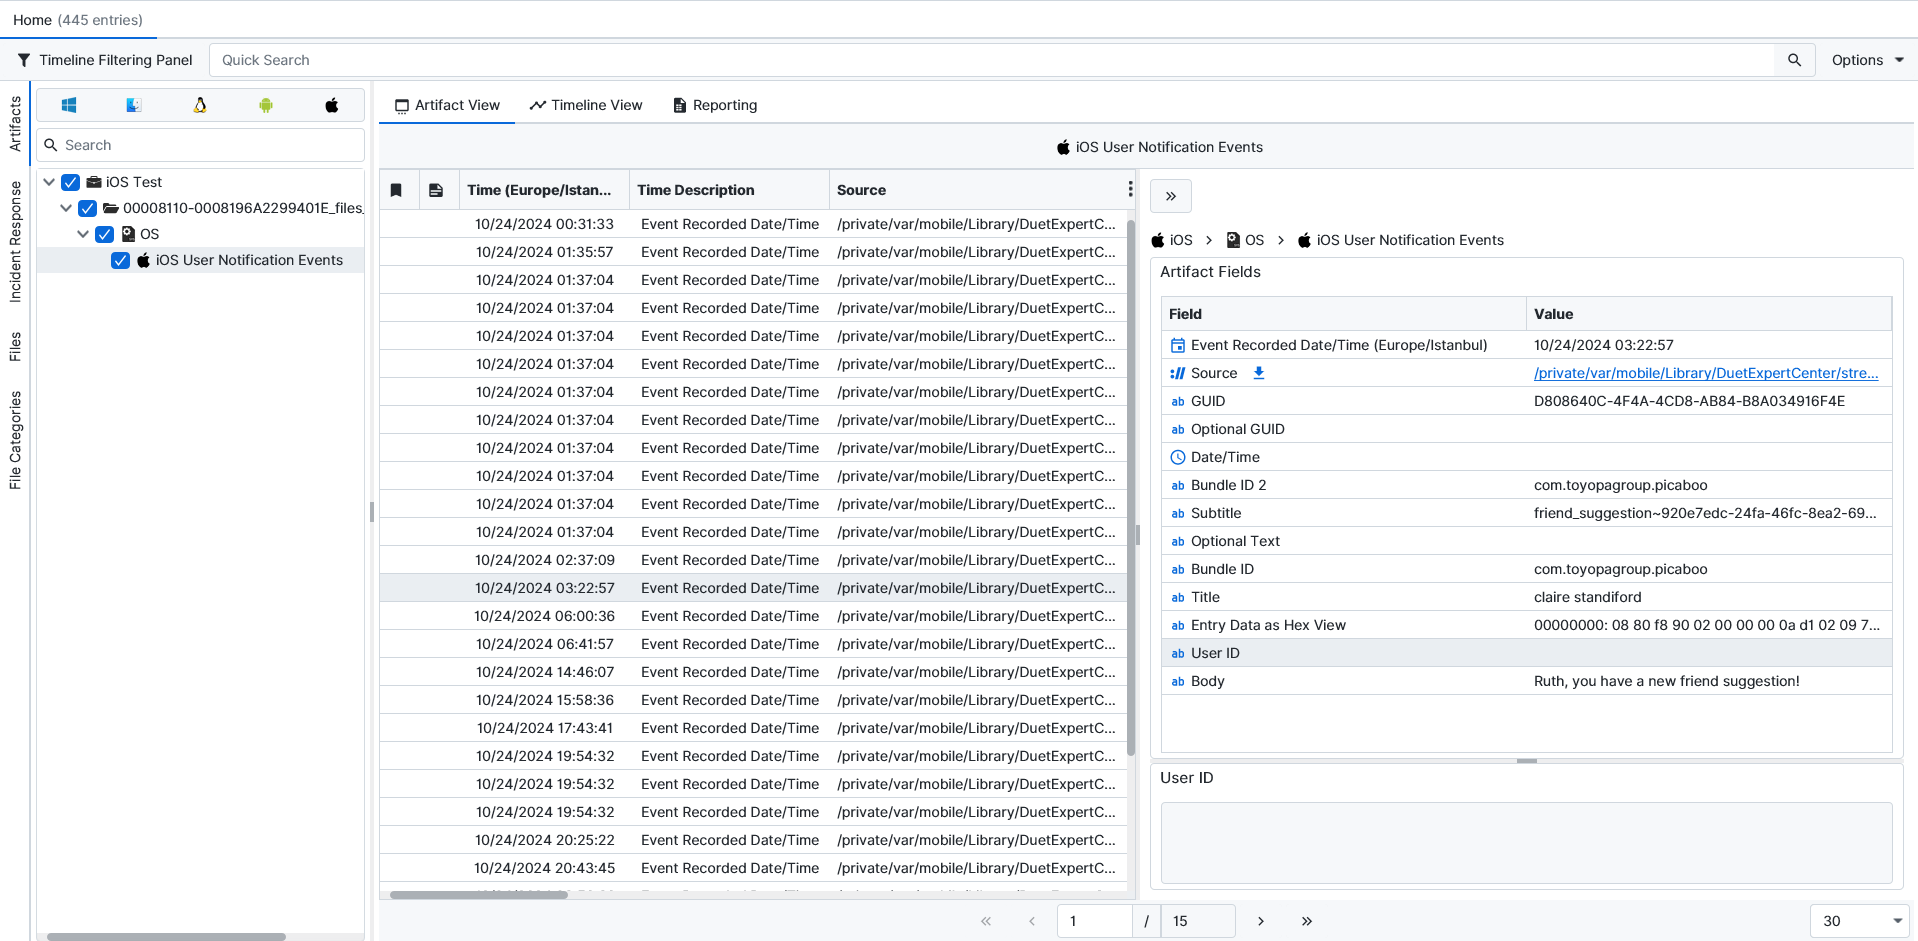Go to the next page of results
Viewport: 1918px width, 941px height.
tap(1261, 921)
